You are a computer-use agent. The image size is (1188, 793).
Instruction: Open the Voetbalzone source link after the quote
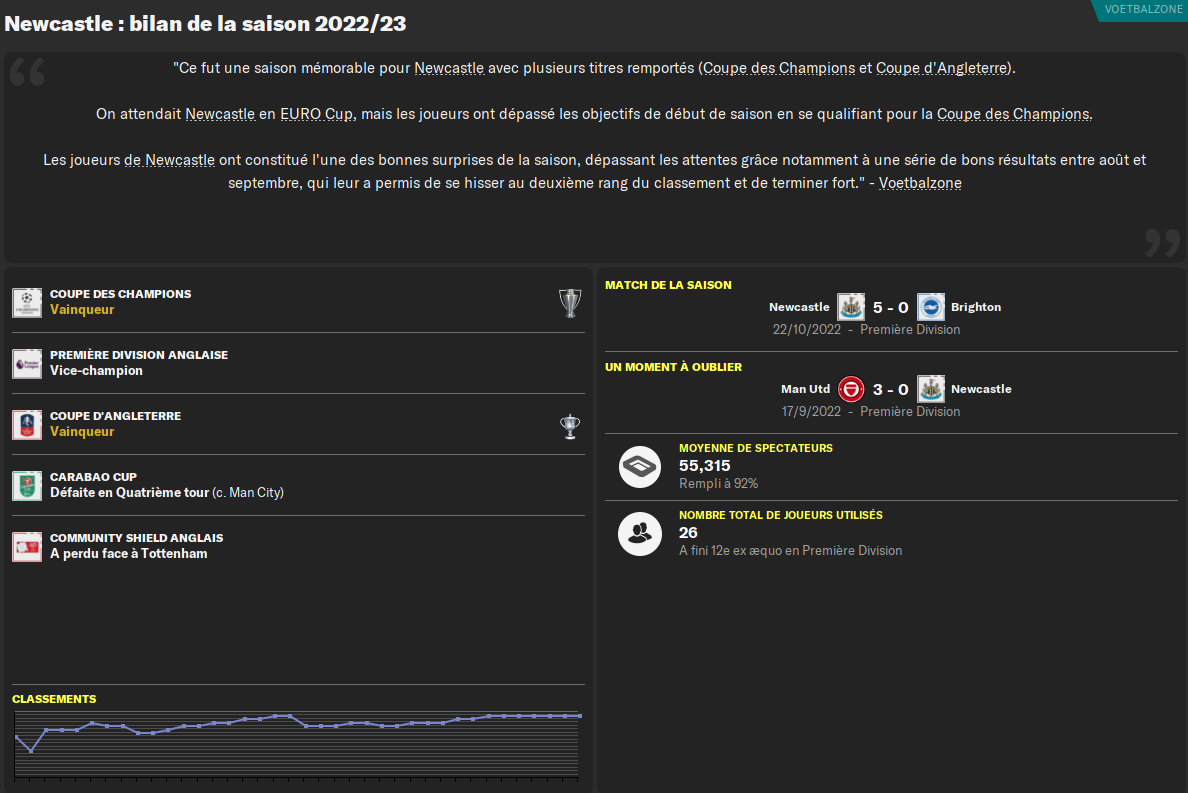click(920, 183)
